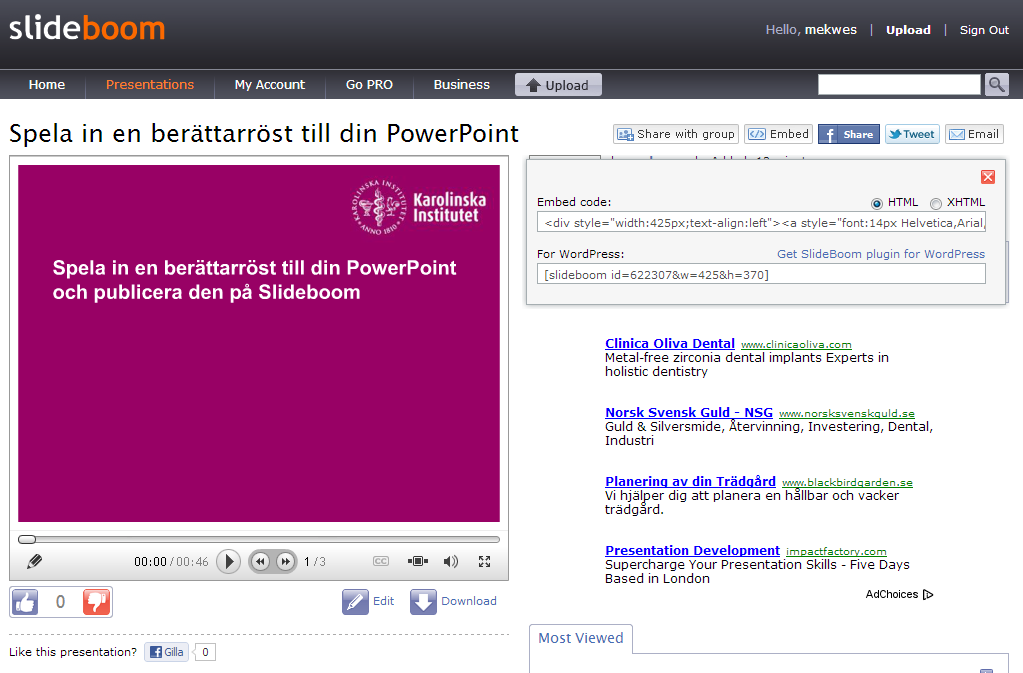1023x673 pixels.
Task: Share the presentation on Facebook
Action: pos(849,134)
